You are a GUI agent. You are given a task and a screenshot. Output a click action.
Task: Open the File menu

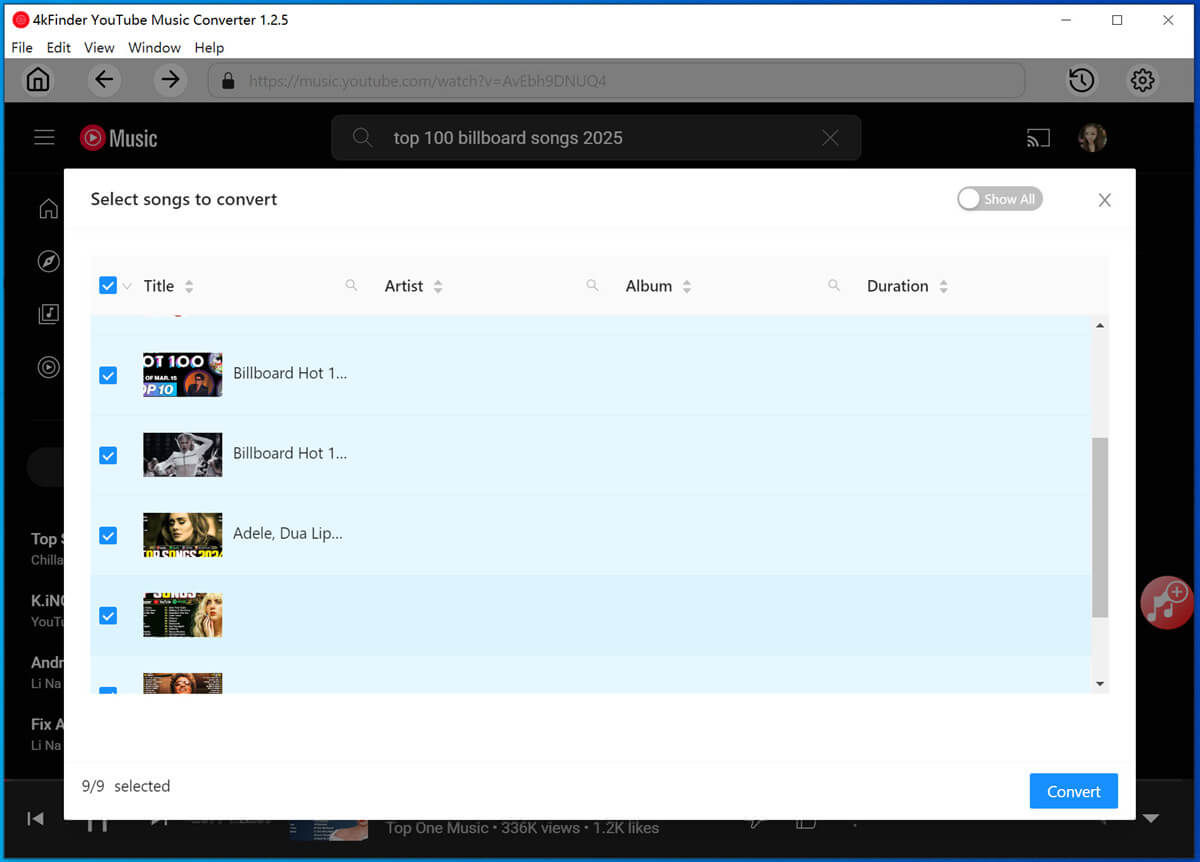22,47
